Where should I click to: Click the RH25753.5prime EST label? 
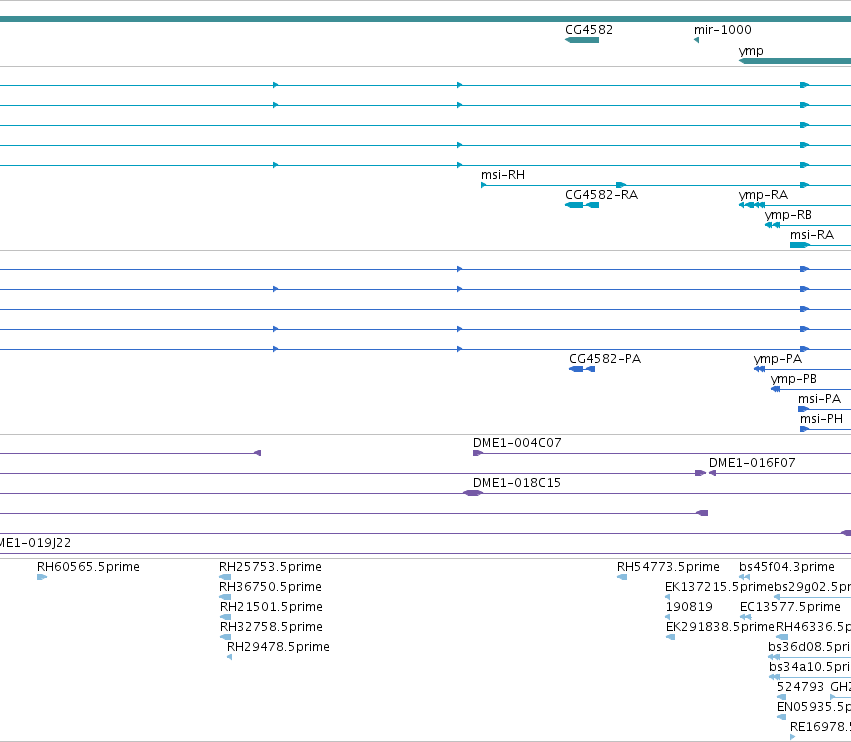[x=270, y=567]
